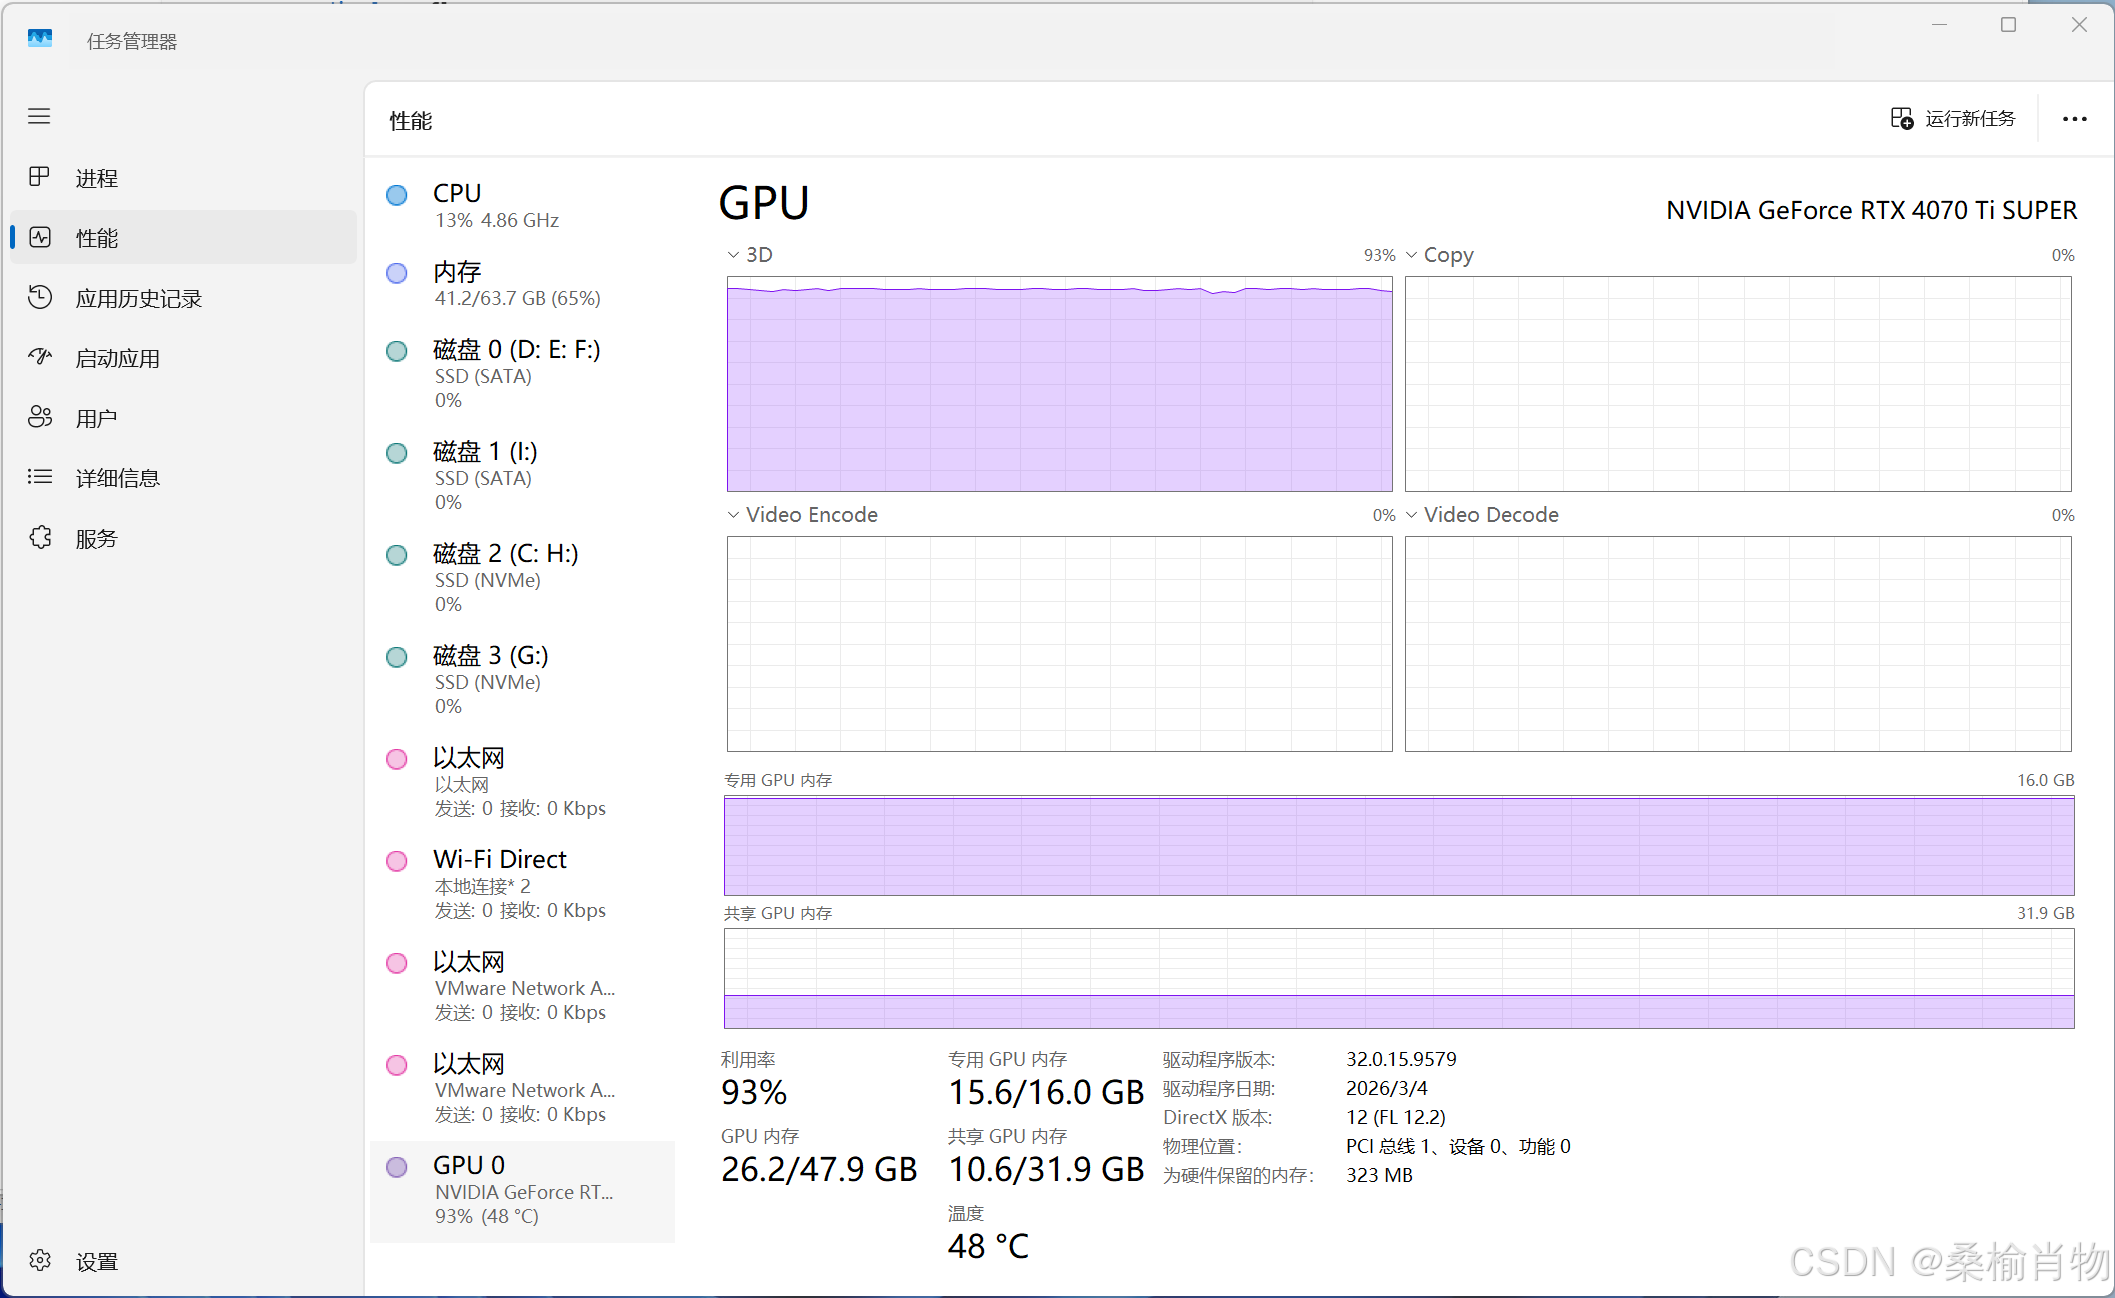The width and height of the screenshot is (2115, 1298).
Task: Click the GPU 0 purple circle indicator
Action: point(397,1166)
